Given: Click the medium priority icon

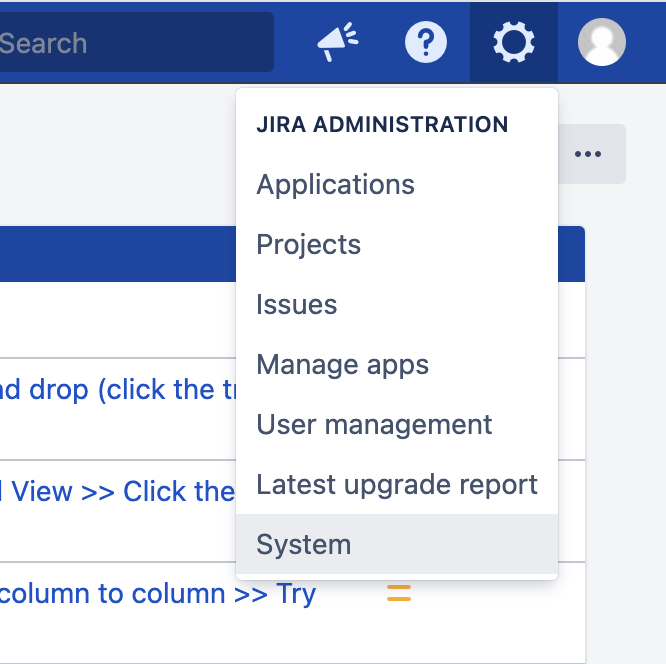Looking at the screenshot, I should point(399,593).
